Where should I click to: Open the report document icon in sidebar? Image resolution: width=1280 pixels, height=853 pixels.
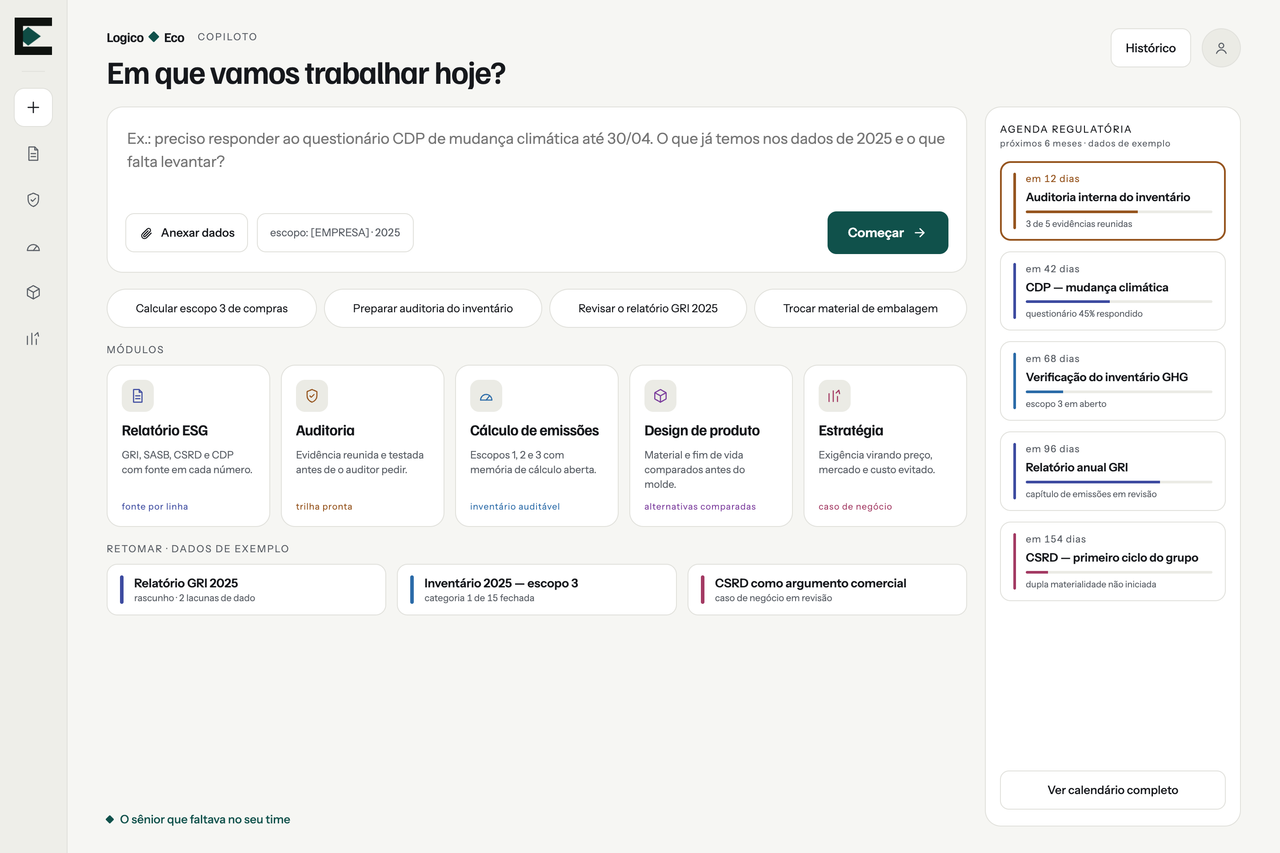(33, 154)
